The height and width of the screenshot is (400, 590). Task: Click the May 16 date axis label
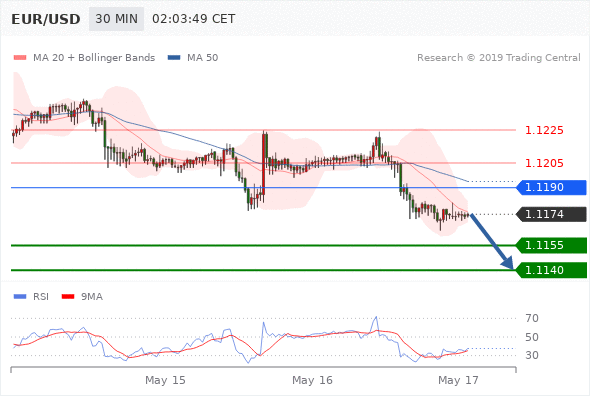312,380
